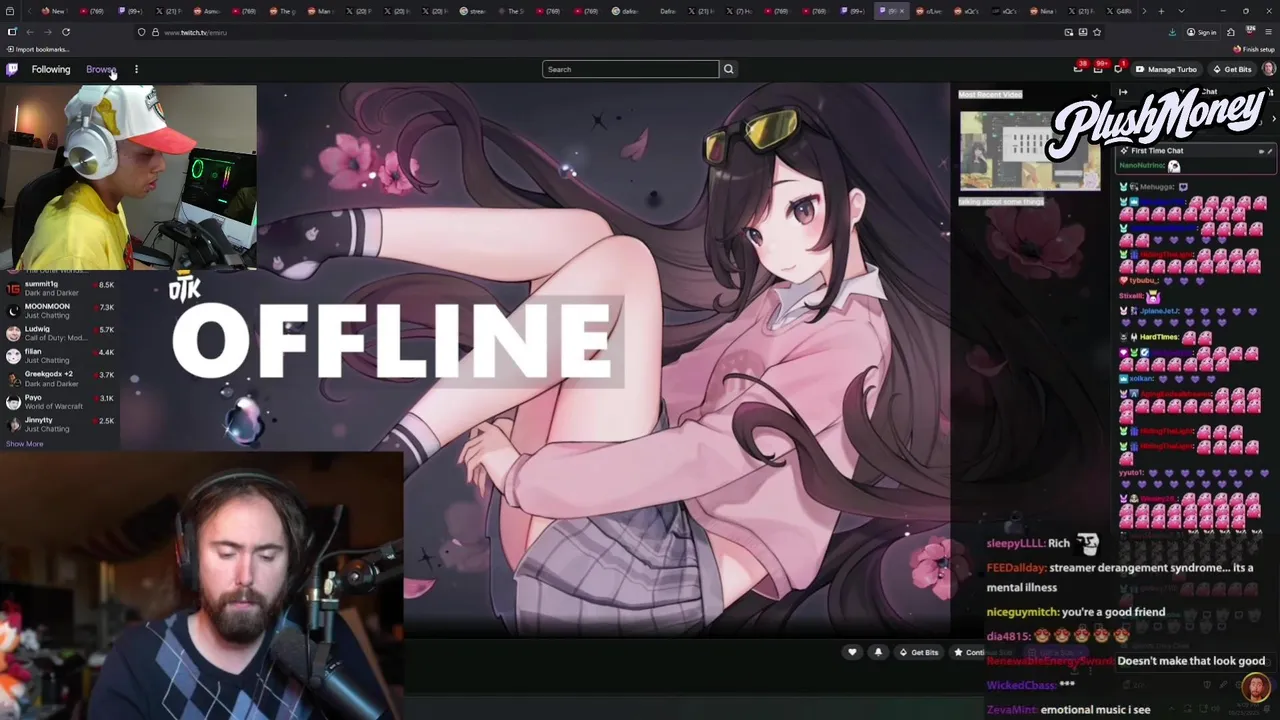Open the tracking protection shield icon
This screenshot has width=1280, height=720.
pos(141,32)
